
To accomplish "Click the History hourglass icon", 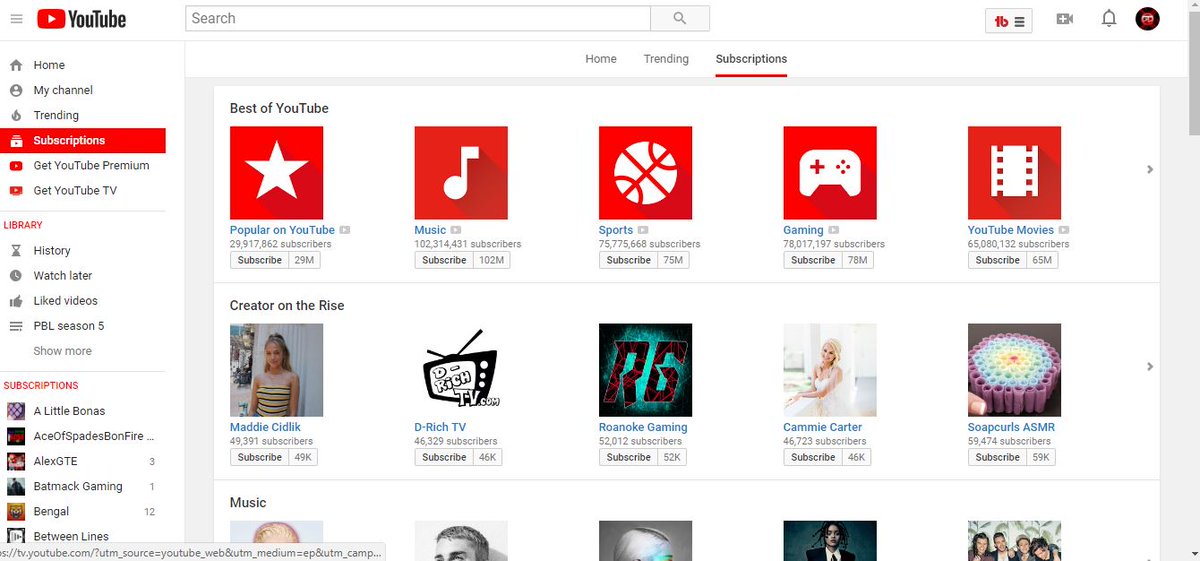I will [15, 251].
